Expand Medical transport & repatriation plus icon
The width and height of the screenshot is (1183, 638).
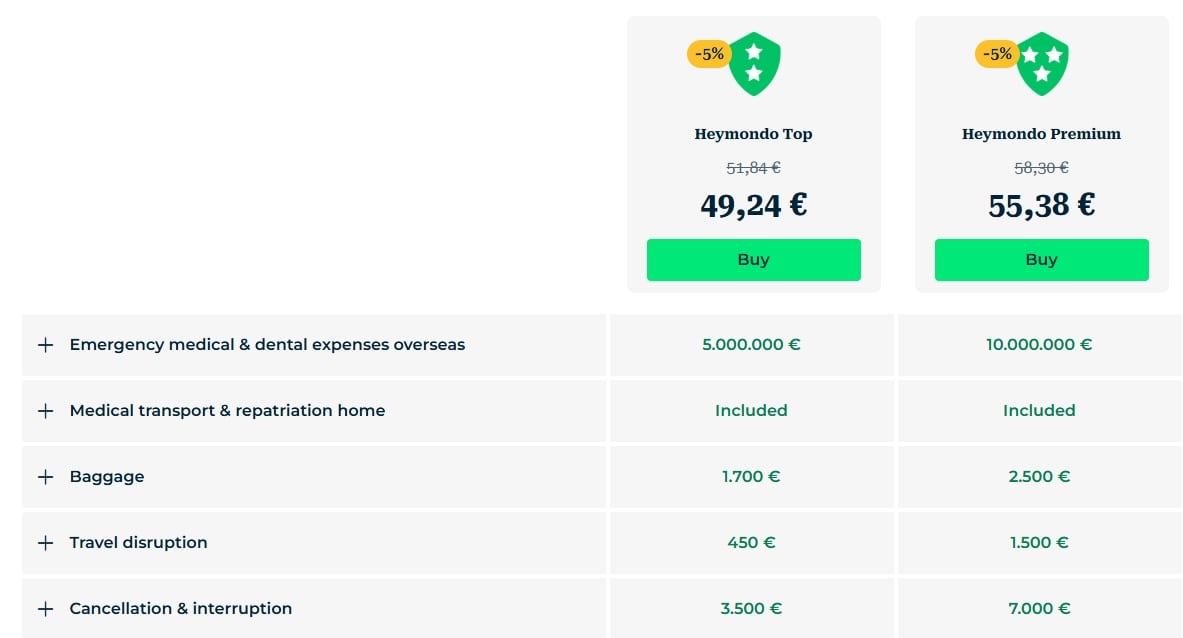click(x=45, y=410)
